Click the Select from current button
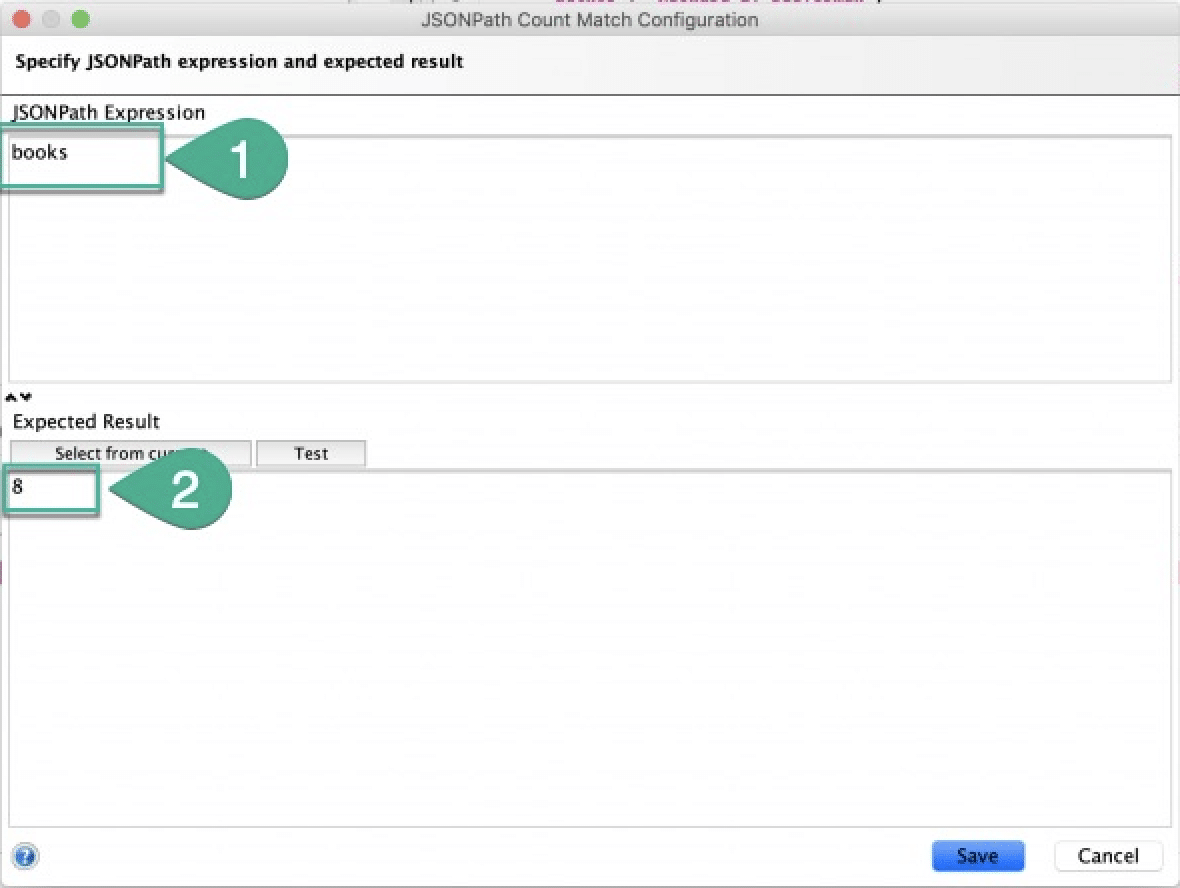This screenshot has height=888, width=1180. point(130,454)
